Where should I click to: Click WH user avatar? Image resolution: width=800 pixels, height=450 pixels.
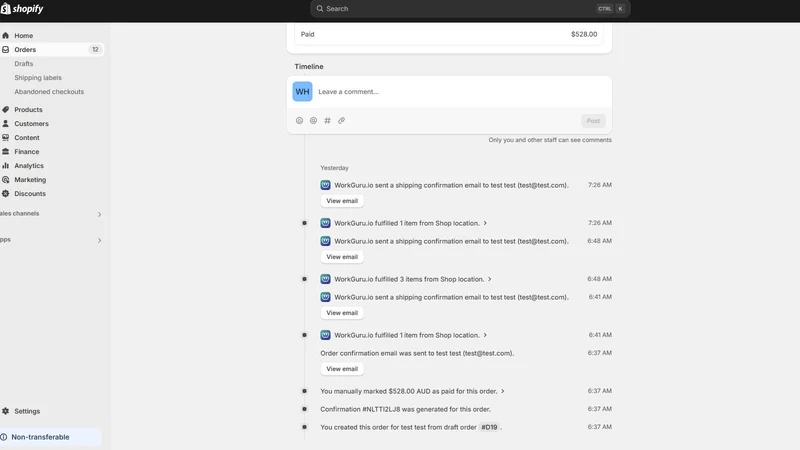(303, 92)
